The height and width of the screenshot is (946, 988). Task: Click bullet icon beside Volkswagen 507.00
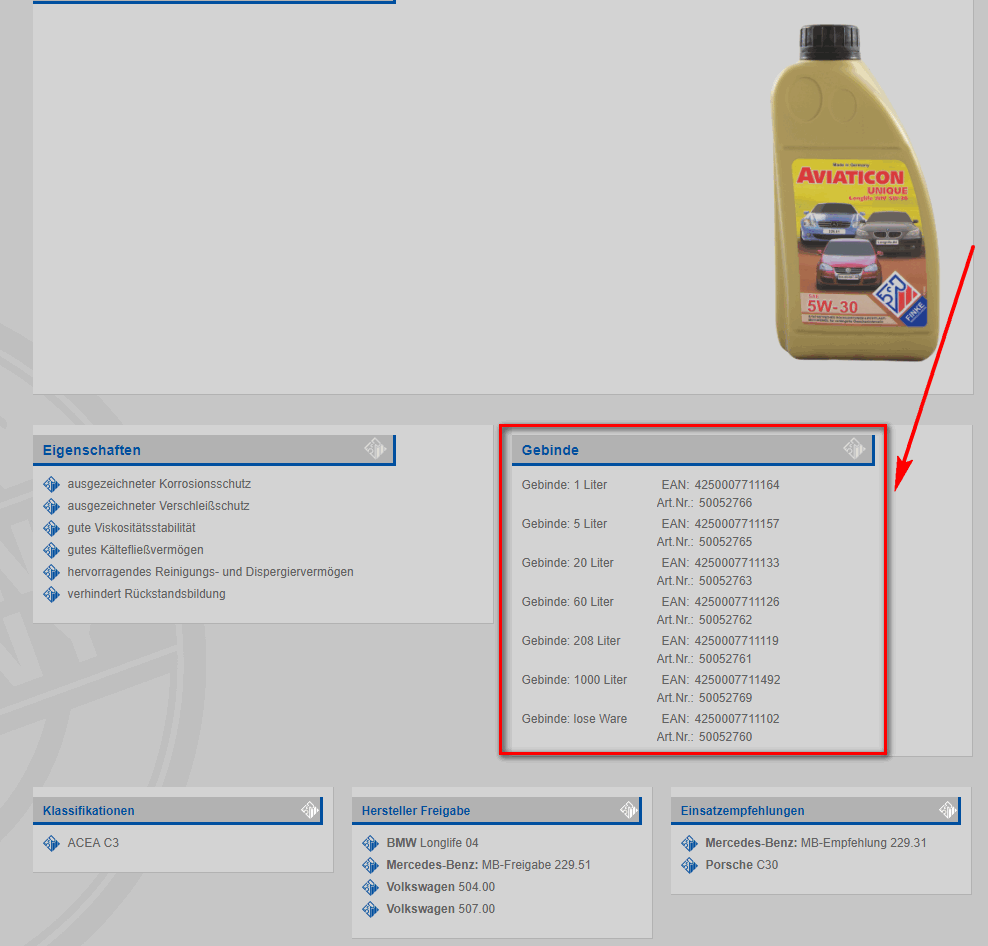(370, 909)
